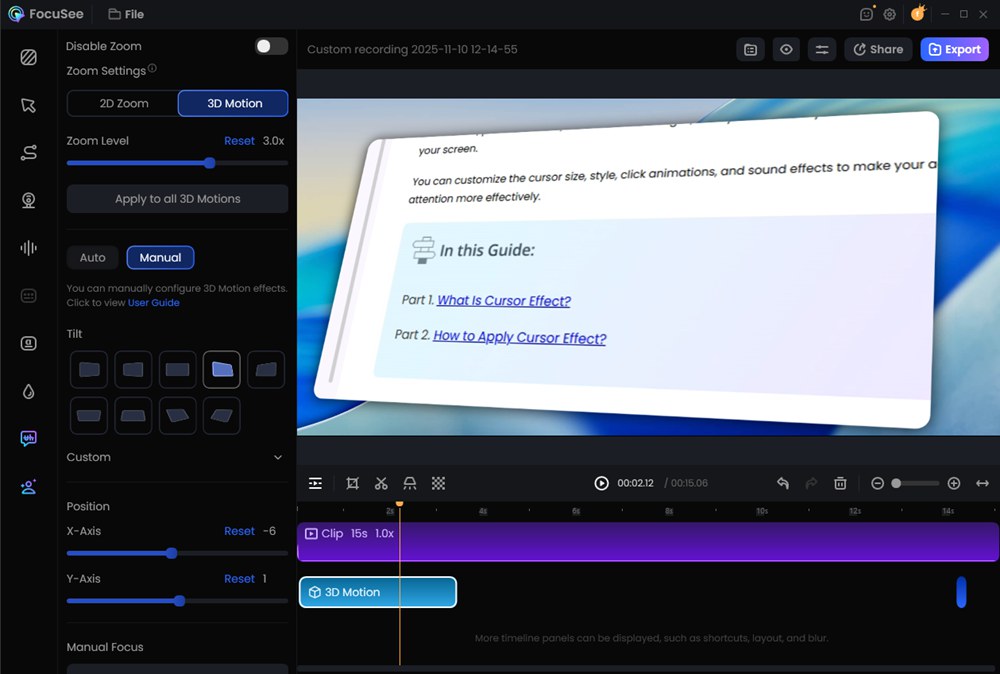Delete selection with the trash icon

click(840, 483)
